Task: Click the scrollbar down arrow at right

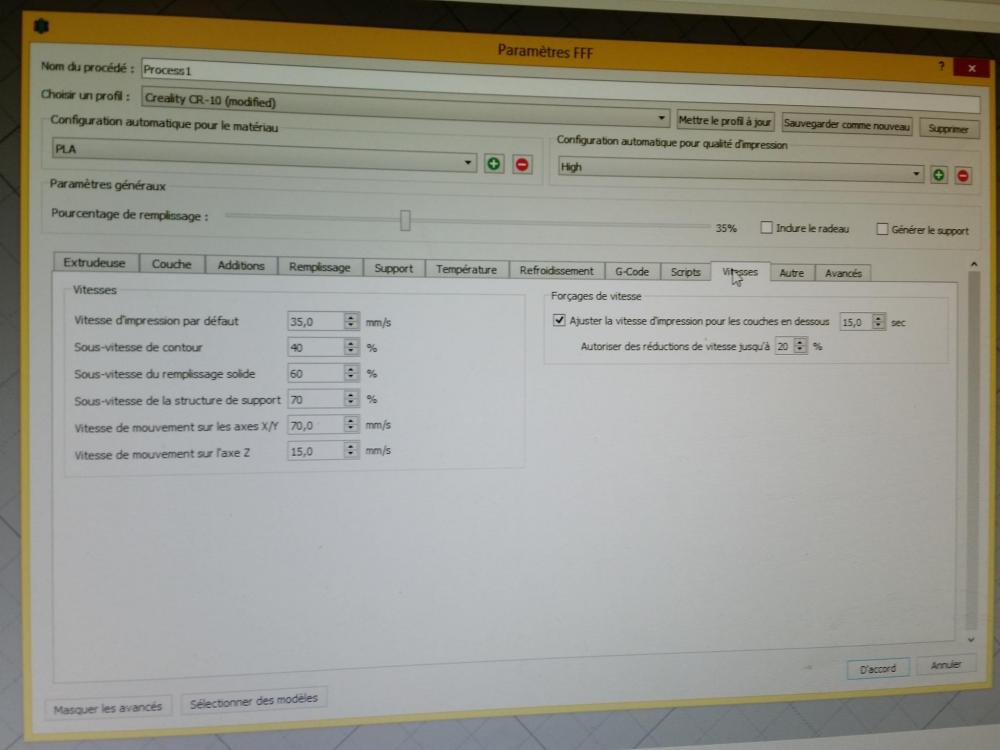Action: coord(971,639)
